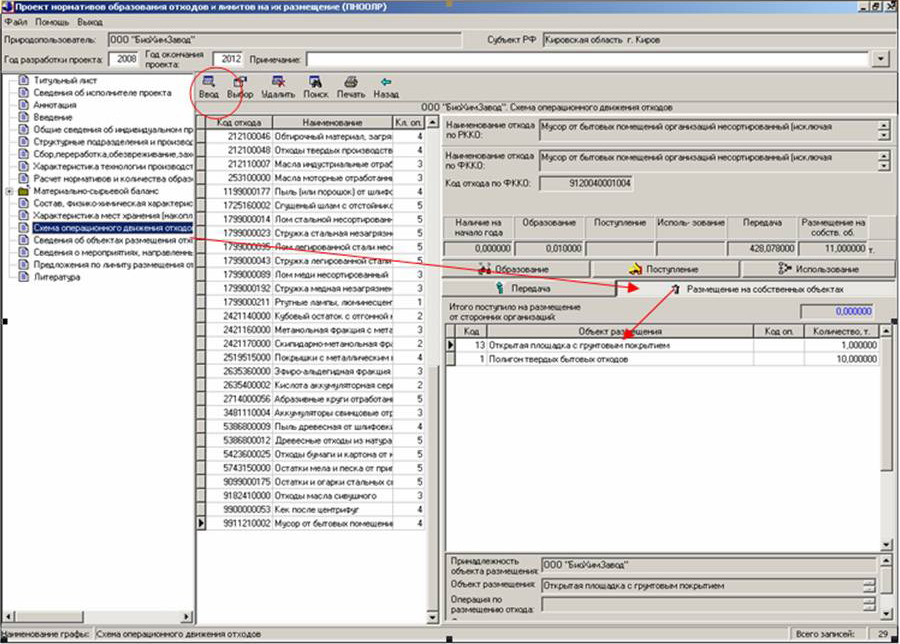The width and height of the screenshot is (900, 644).
Task: Click the Образование button
Action: pos(515,269)
